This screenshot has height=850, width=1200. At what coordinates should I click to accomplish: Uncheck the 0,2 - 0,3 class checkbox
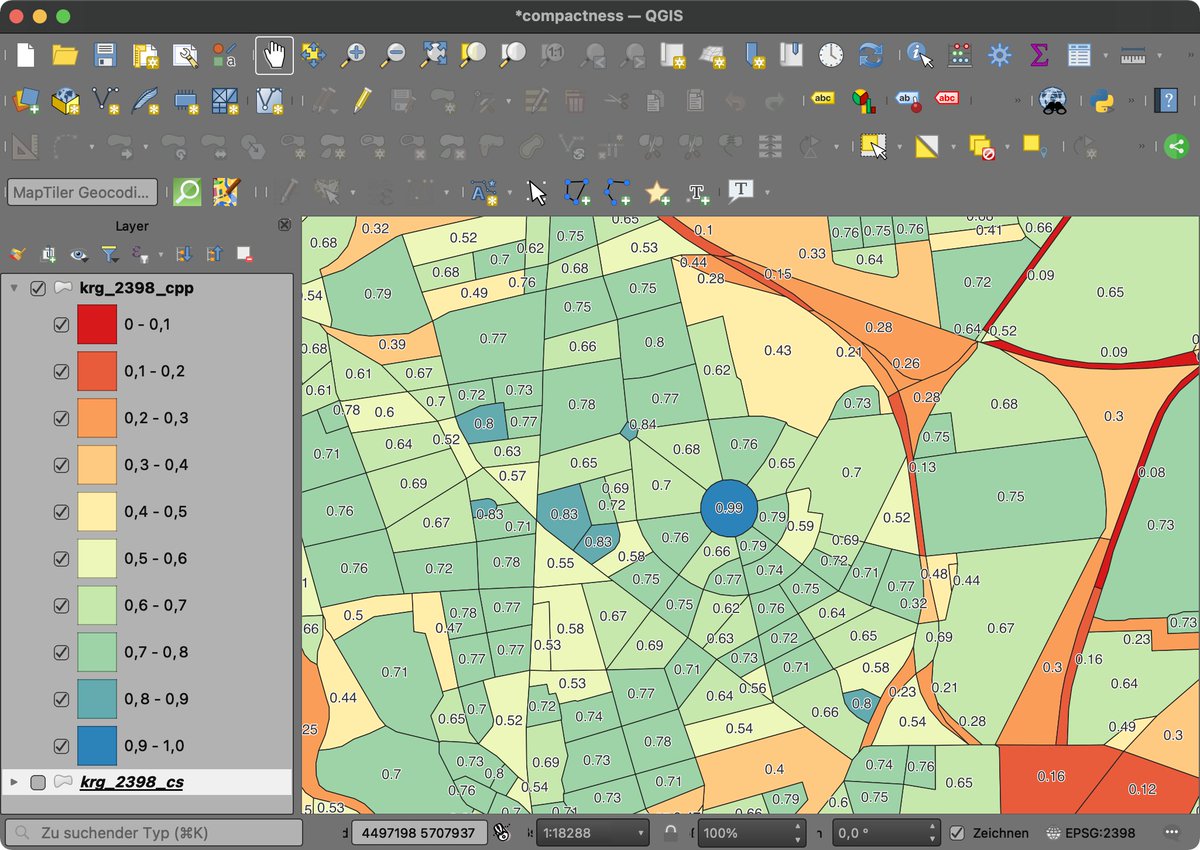[61, 418]
